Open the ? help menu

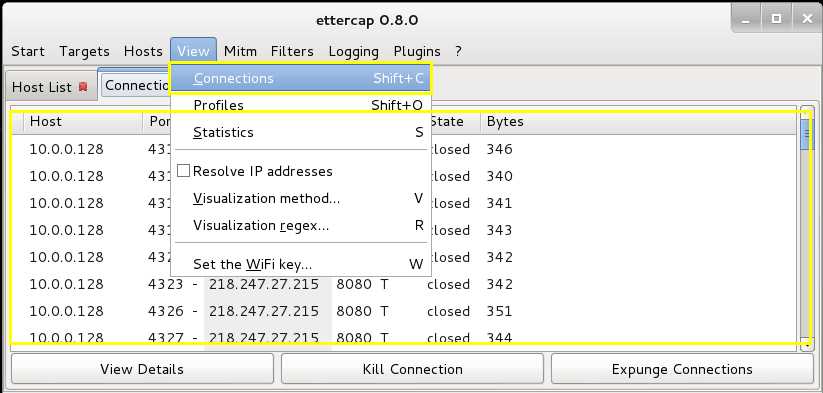[458, 51]
